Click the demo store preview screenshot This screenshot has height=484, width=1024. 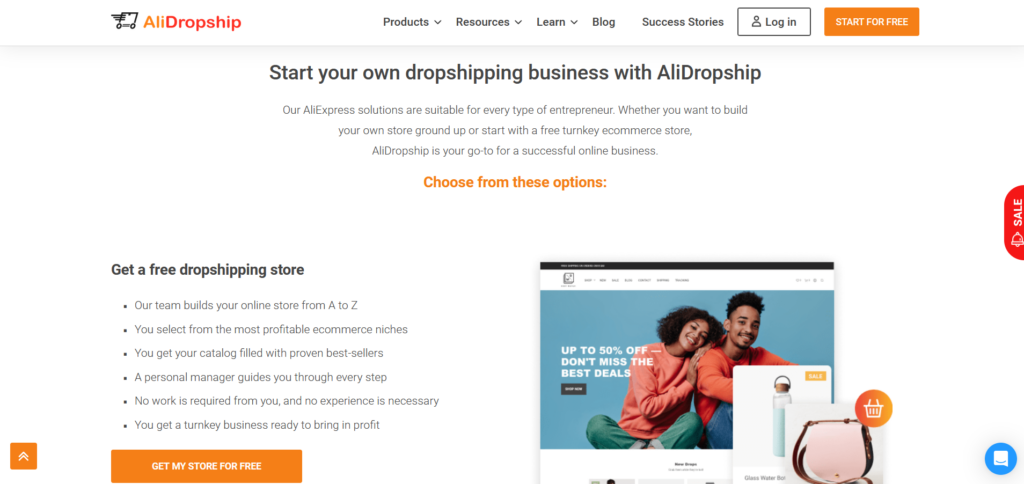pyautogui.click(x=686, y=372)
